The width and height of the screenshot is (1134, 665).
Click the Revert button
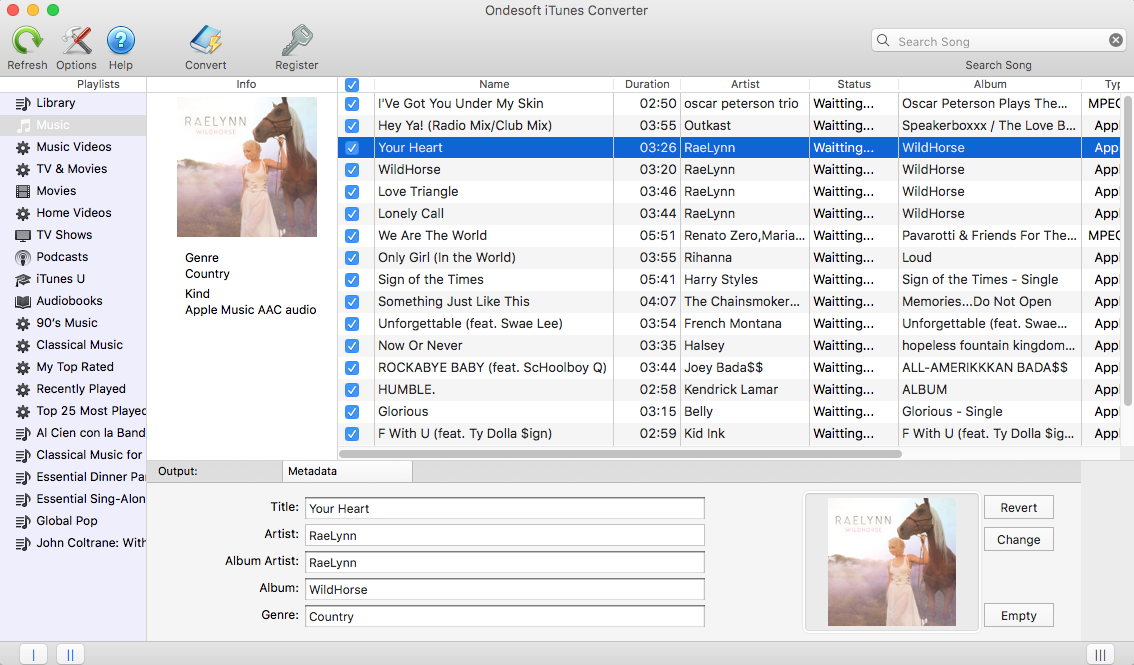(1018, 508)
